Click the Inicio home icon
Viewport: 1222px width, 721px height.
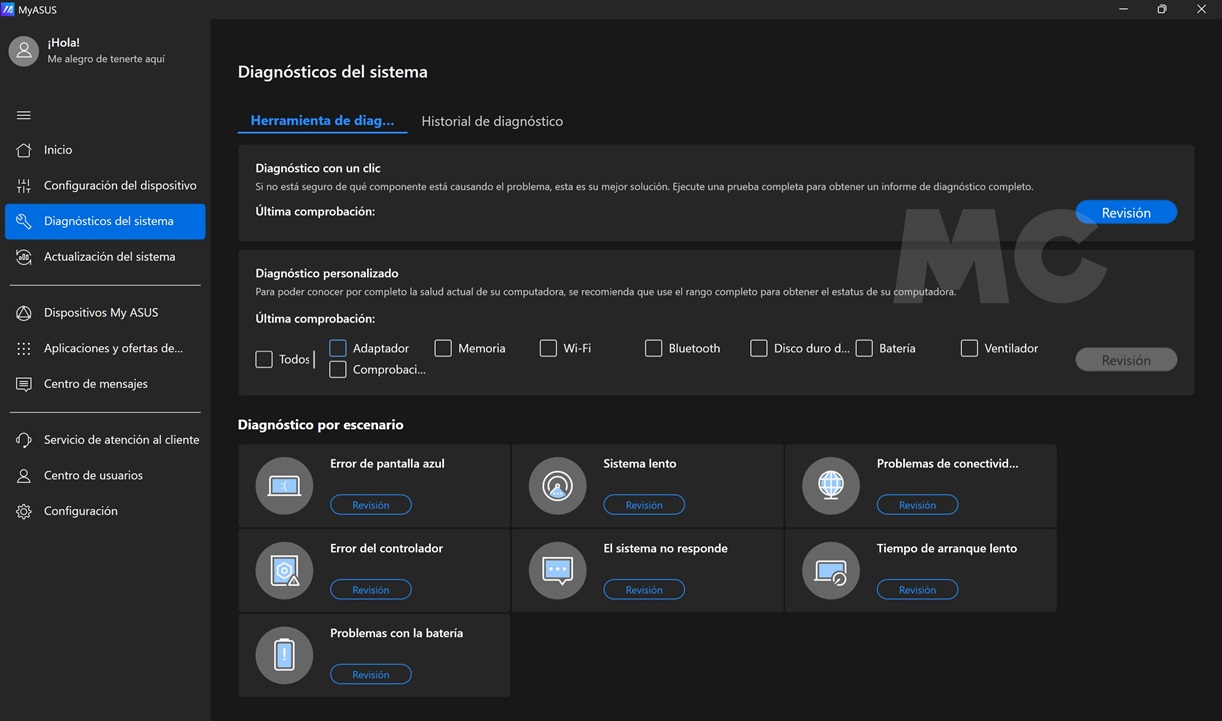(x=24, y=150)
